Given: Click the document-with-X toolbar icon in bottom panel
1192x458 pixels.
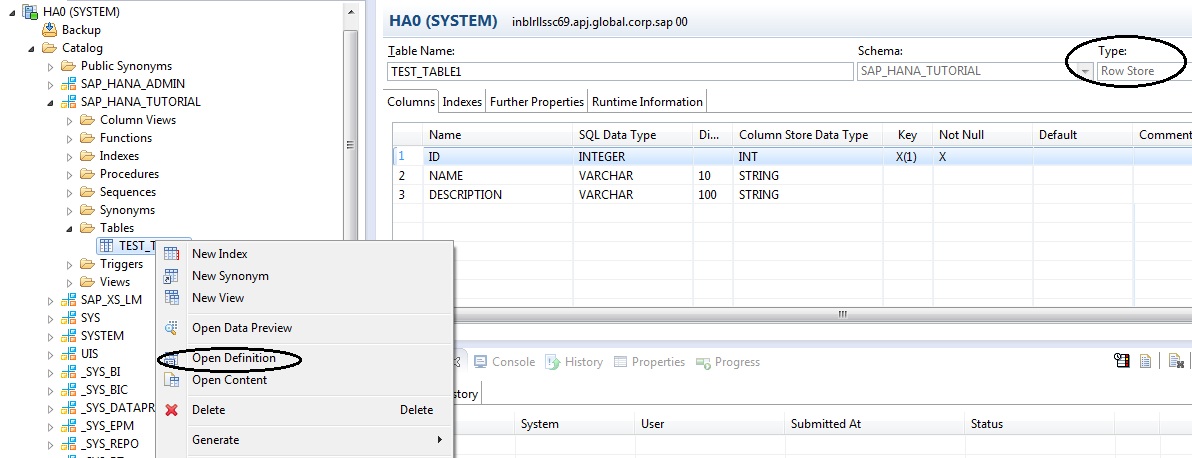Looking at the screenshot, I should coord(1176,361).
